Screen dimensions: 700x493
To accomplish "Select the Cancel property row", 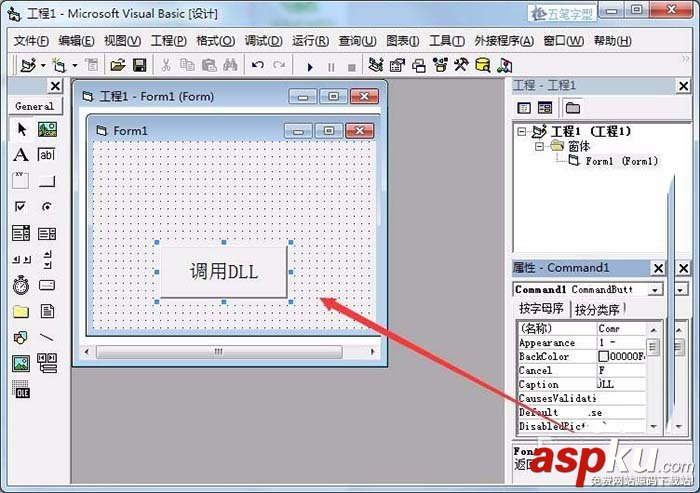I will pyautogui.click(x=582, y=371).
